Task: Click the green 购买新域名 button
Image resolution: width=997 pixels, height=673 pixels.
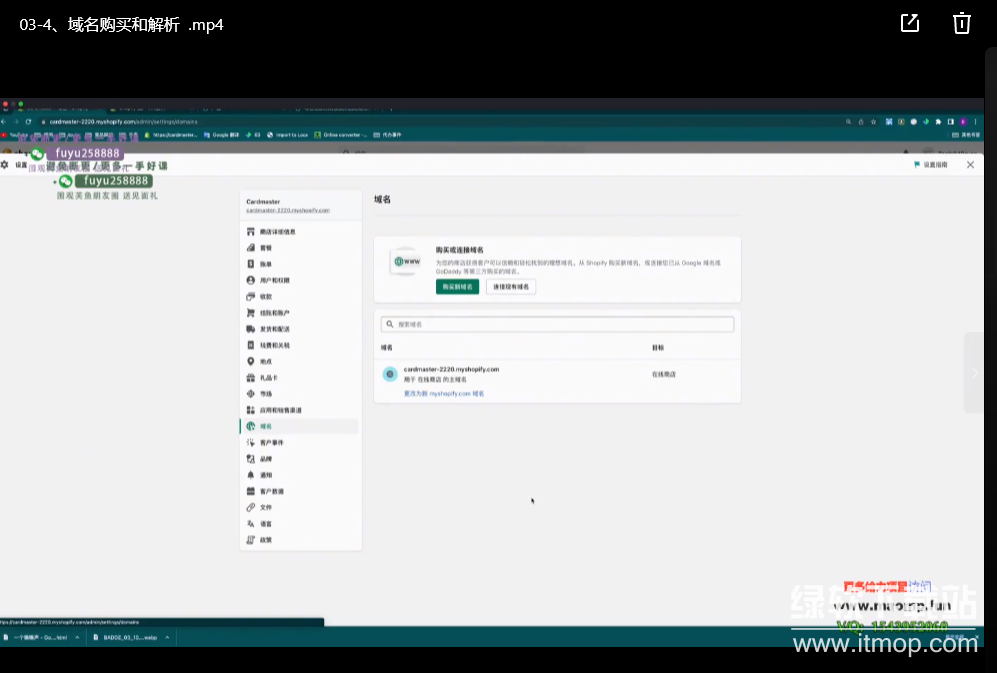Action: click(457, 287)
